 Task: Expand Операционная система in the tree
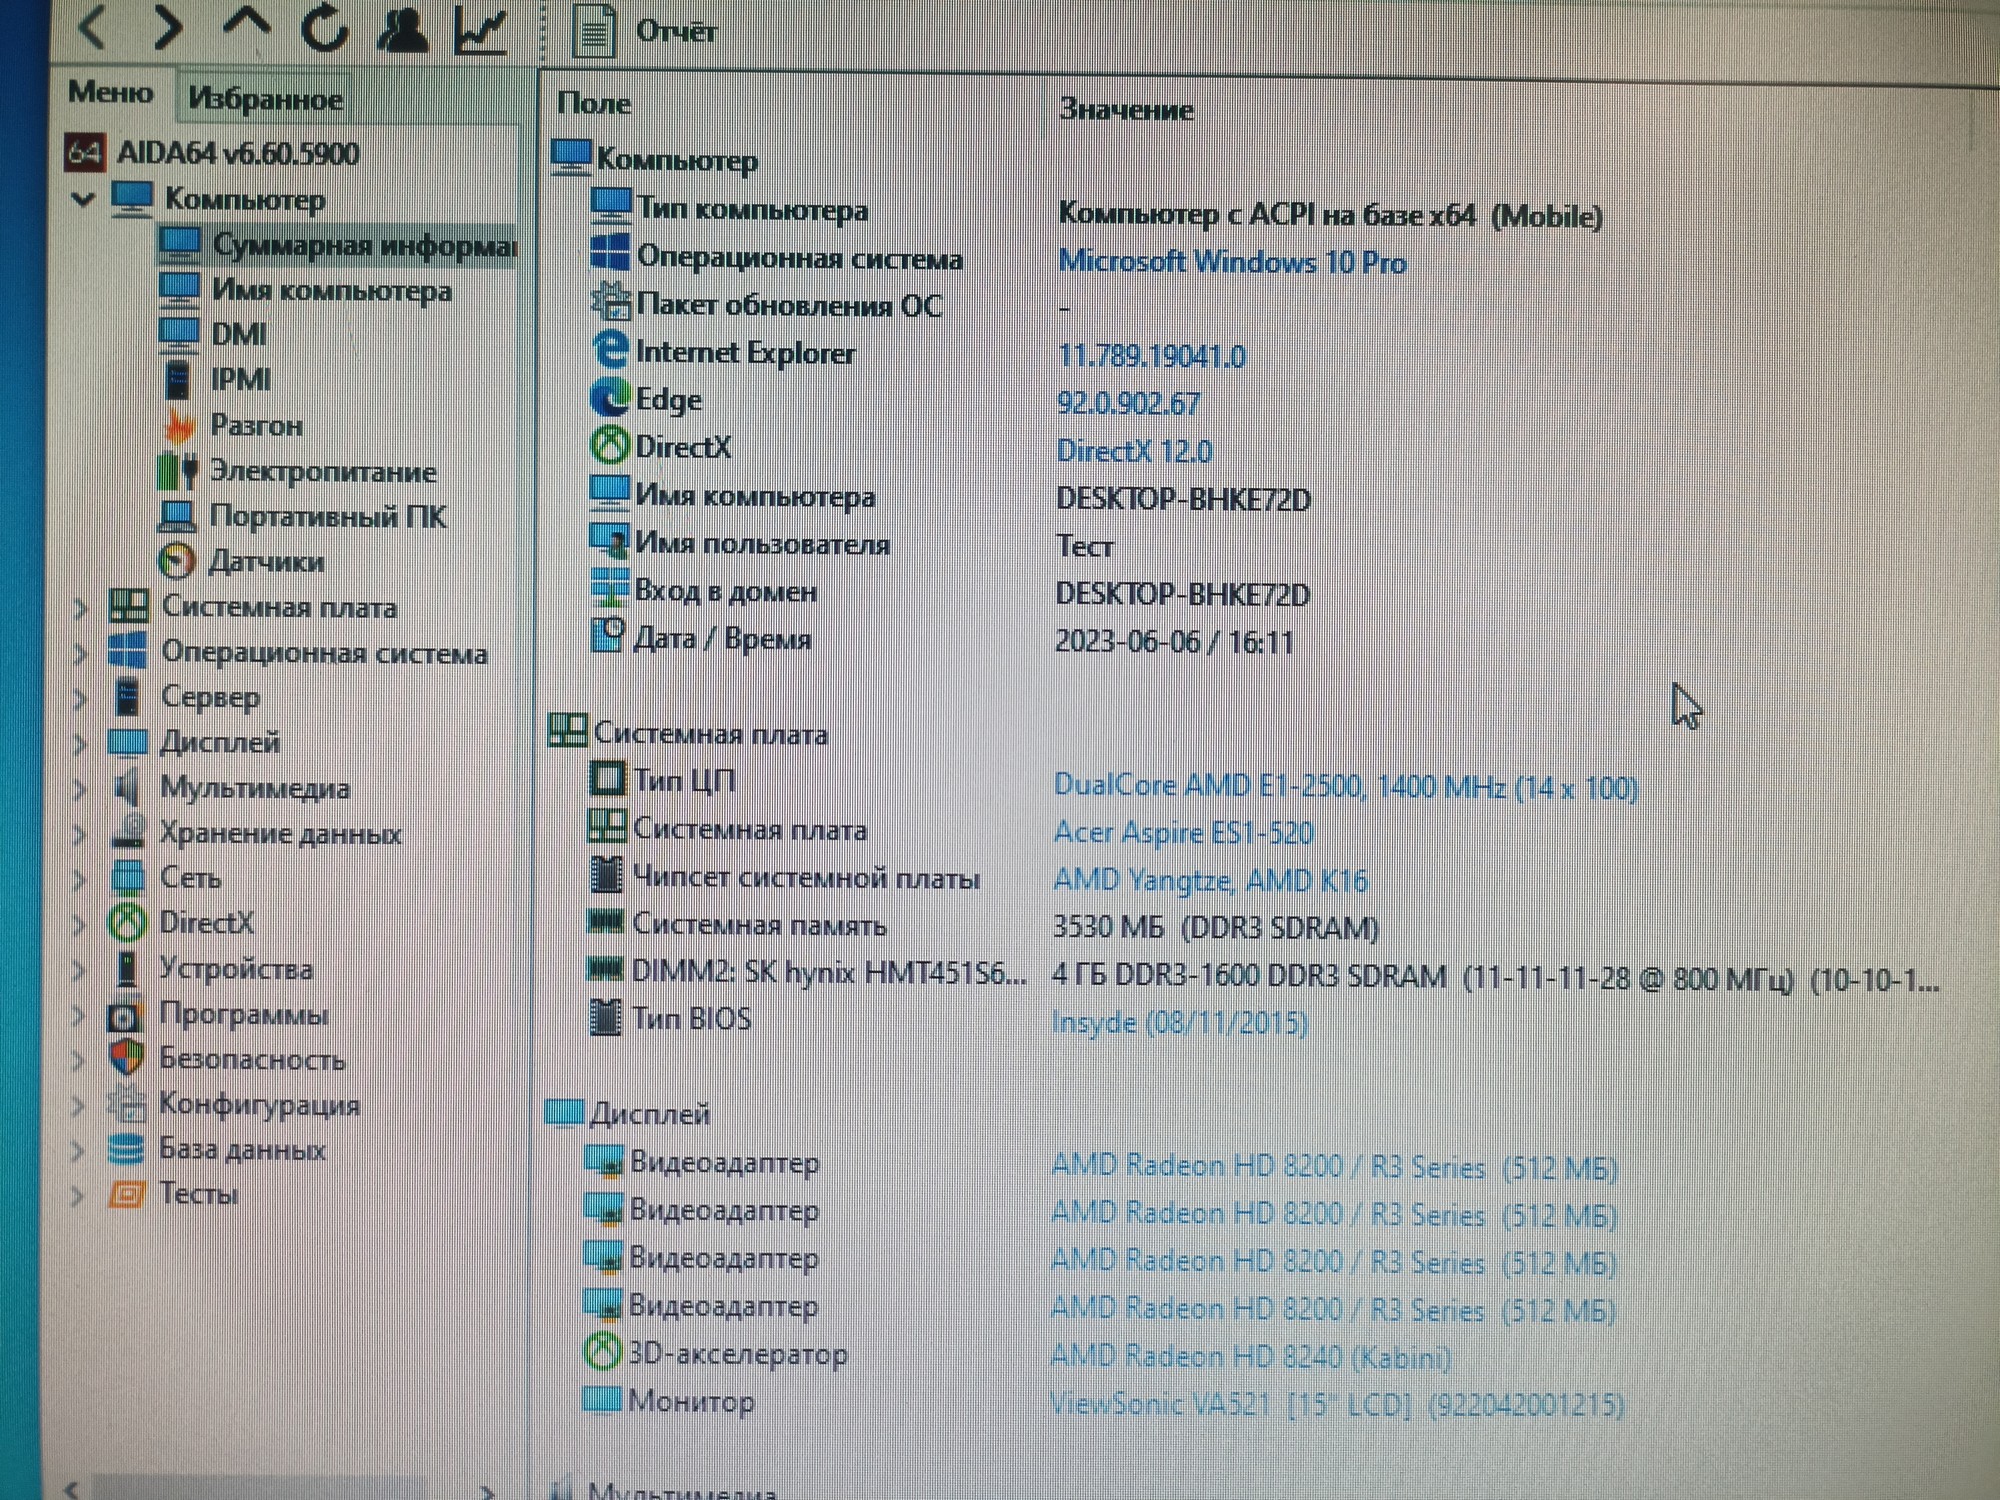[81, 652]
